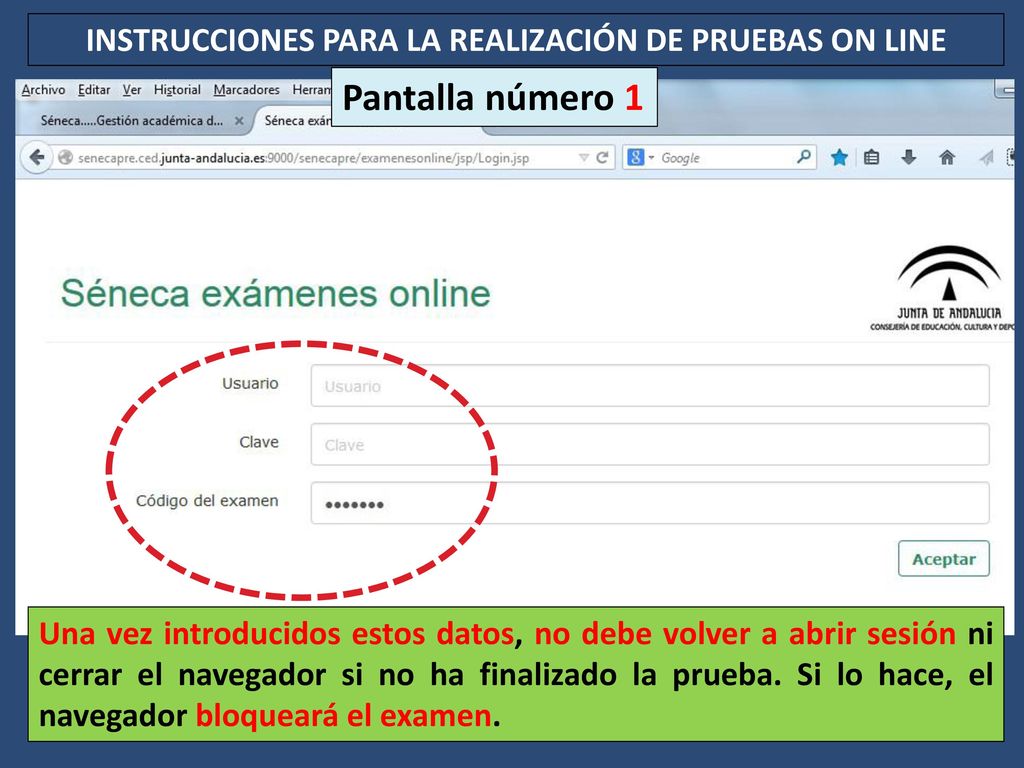Click the Google search engine icon
The image size is (1024, 768).
635,157
